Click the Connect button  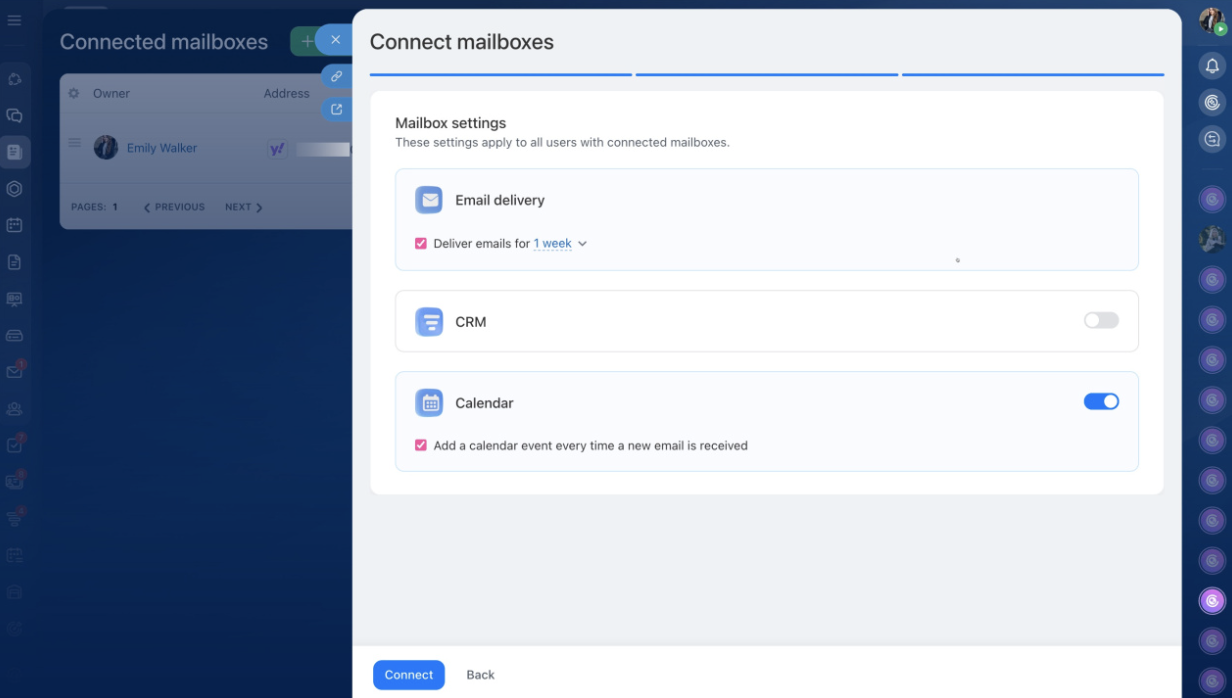(x=408, y=675)
